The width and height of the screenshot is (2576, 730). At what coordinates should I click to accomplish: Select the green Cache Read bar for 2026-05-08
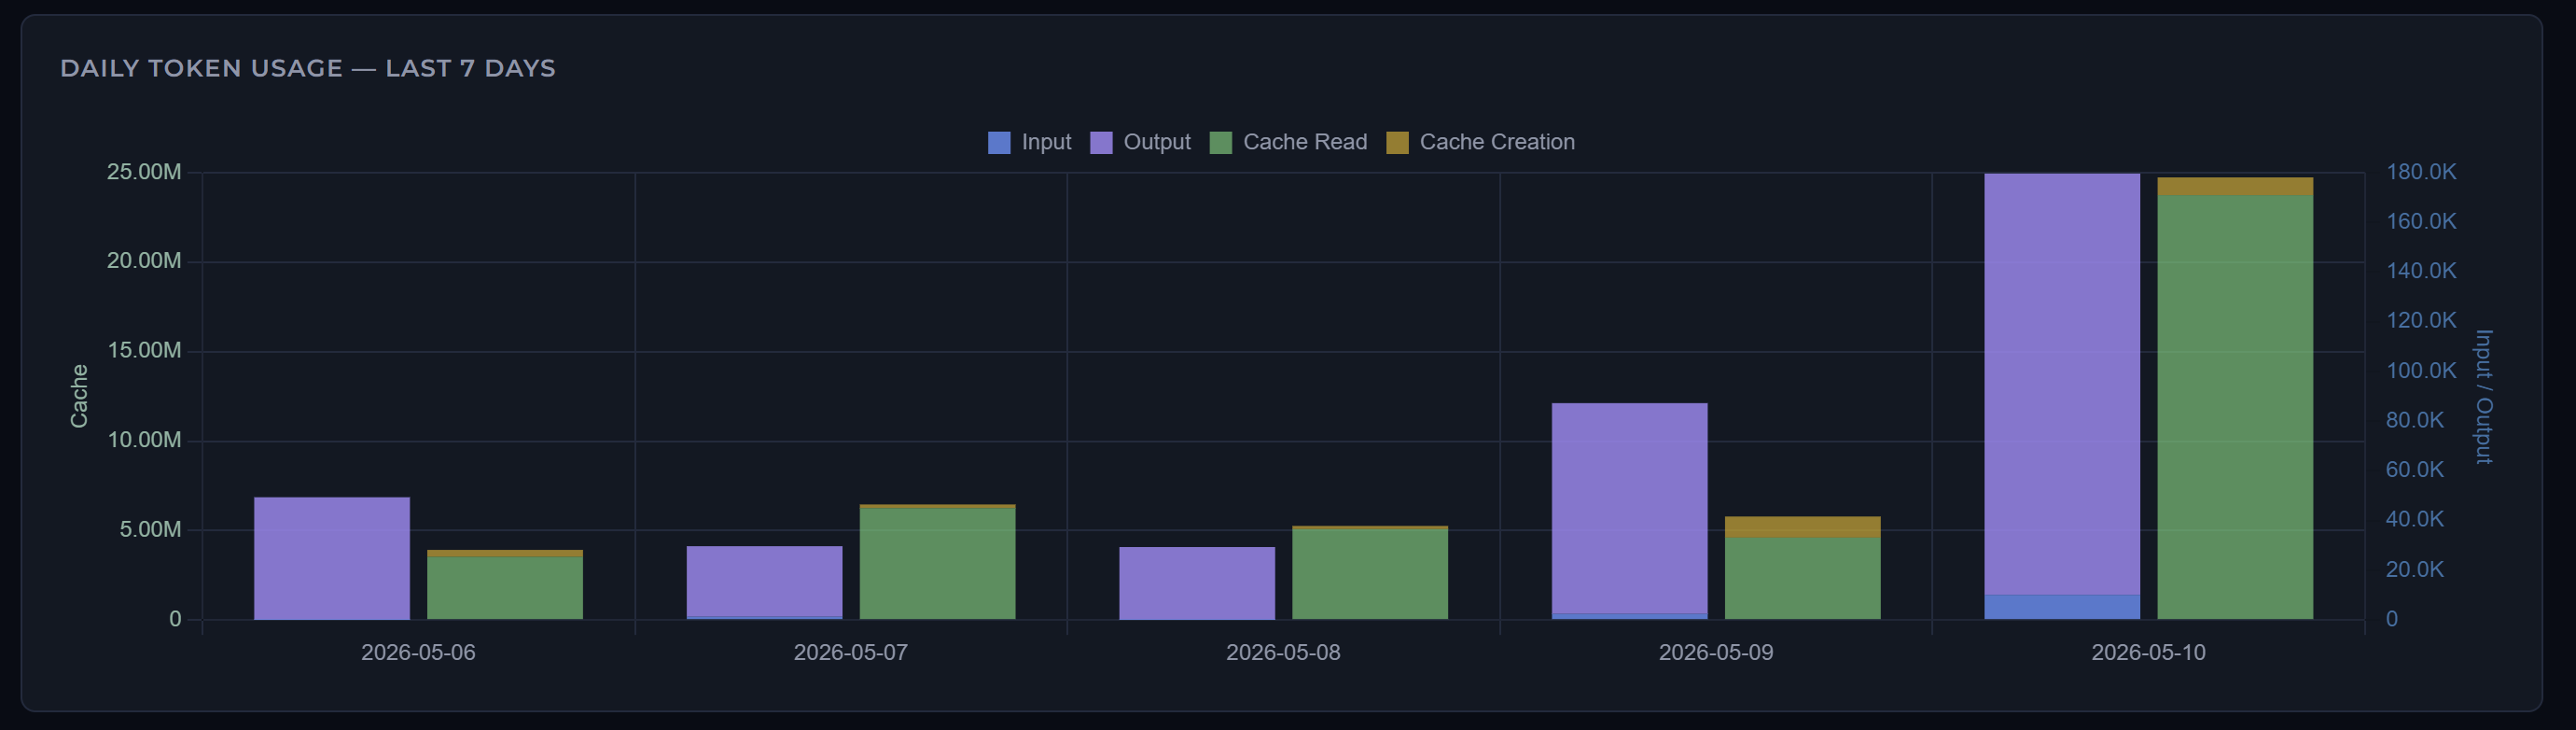tap(1370, 574)
